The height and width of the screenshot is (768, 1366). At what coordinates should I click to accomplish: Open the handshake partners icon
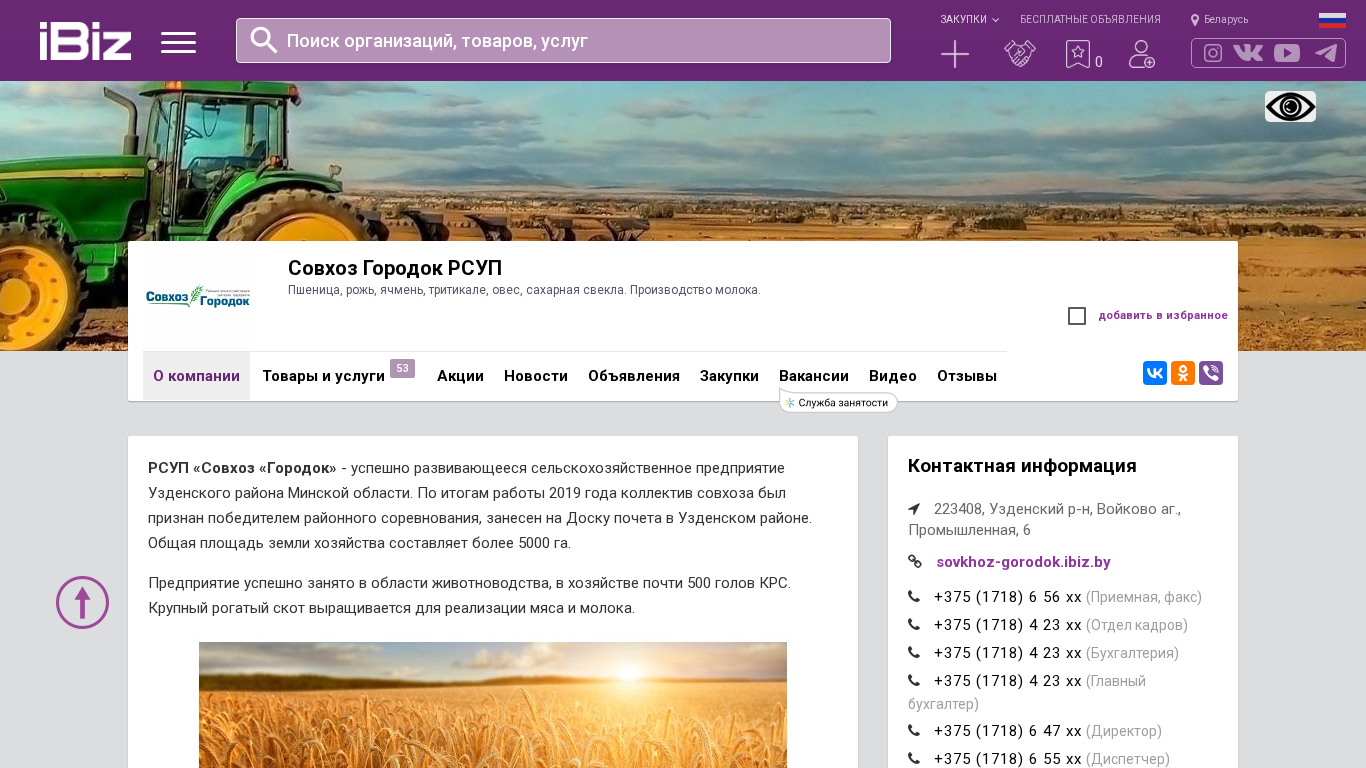1020,54
